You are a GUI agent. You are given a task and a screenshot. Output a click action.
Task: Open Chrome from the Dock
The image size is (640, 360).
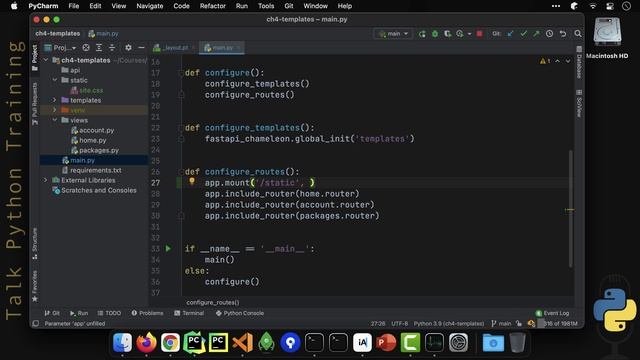tap(170, 342)
